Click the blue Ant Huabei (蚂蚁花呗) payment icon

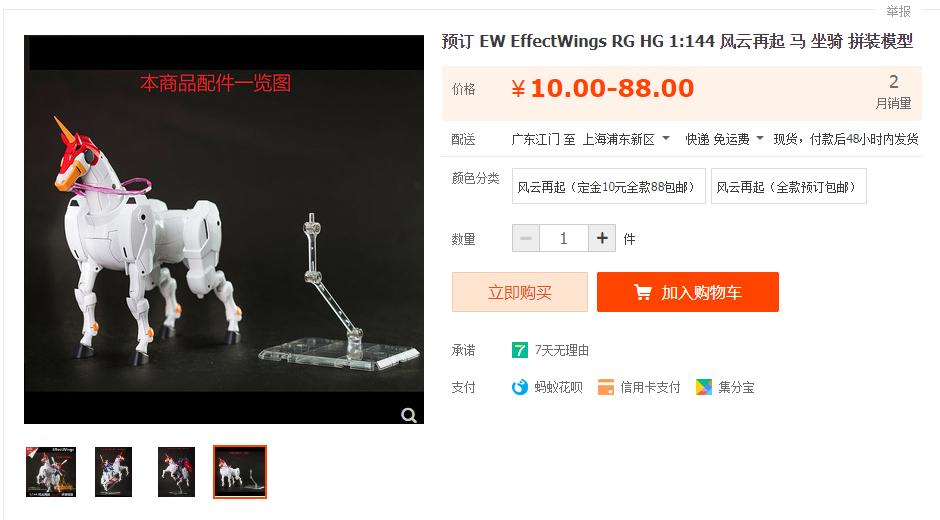click(x=520, y=387)
